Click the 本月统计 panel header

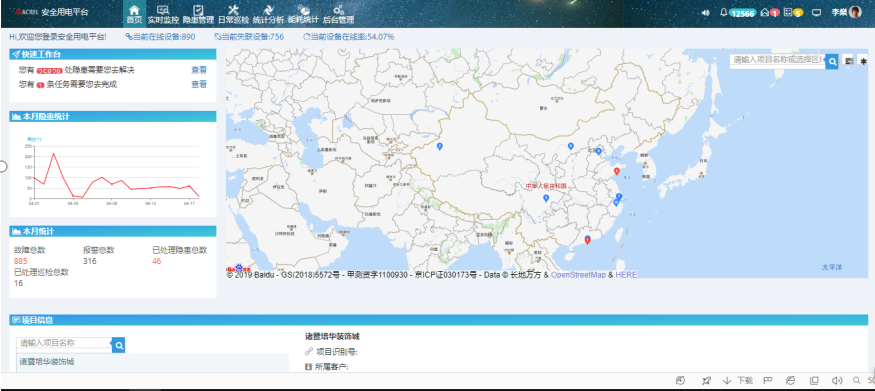tap(113, 231)
